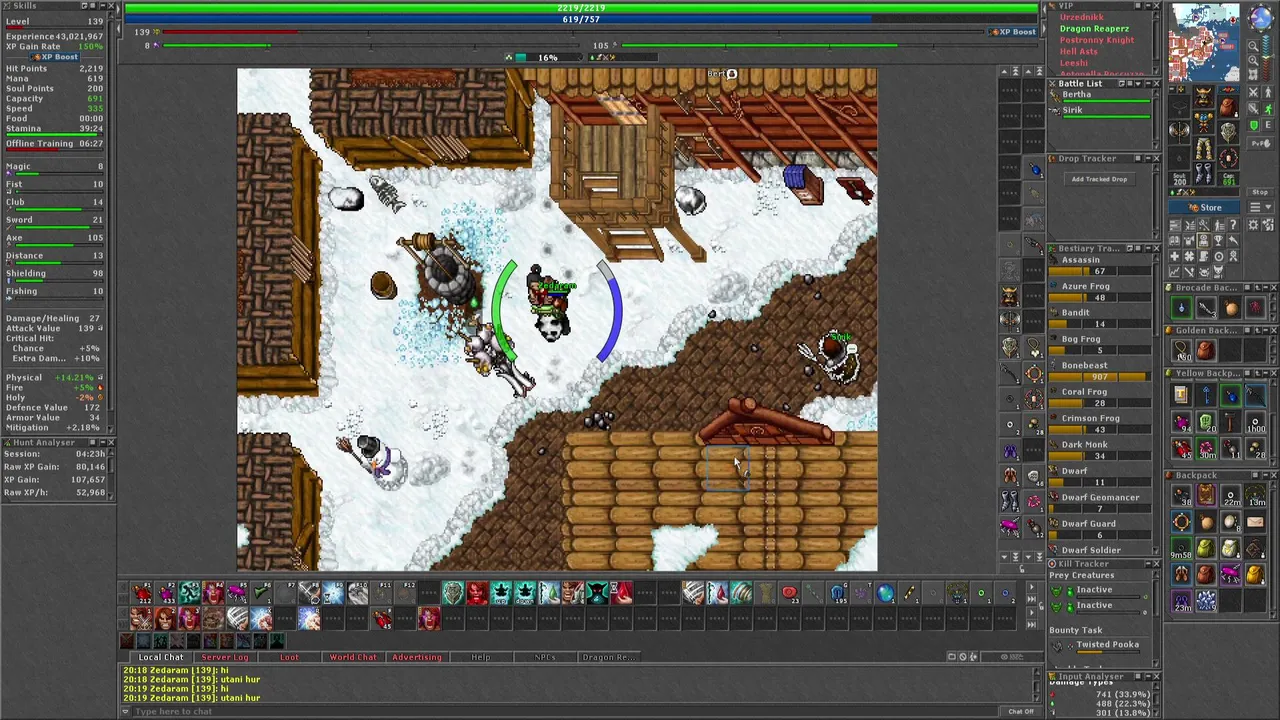Screen dimensions: 1280x720
Task: Toggle expert mode E button
Action: pyautogui.click(x=1268, y=125)
